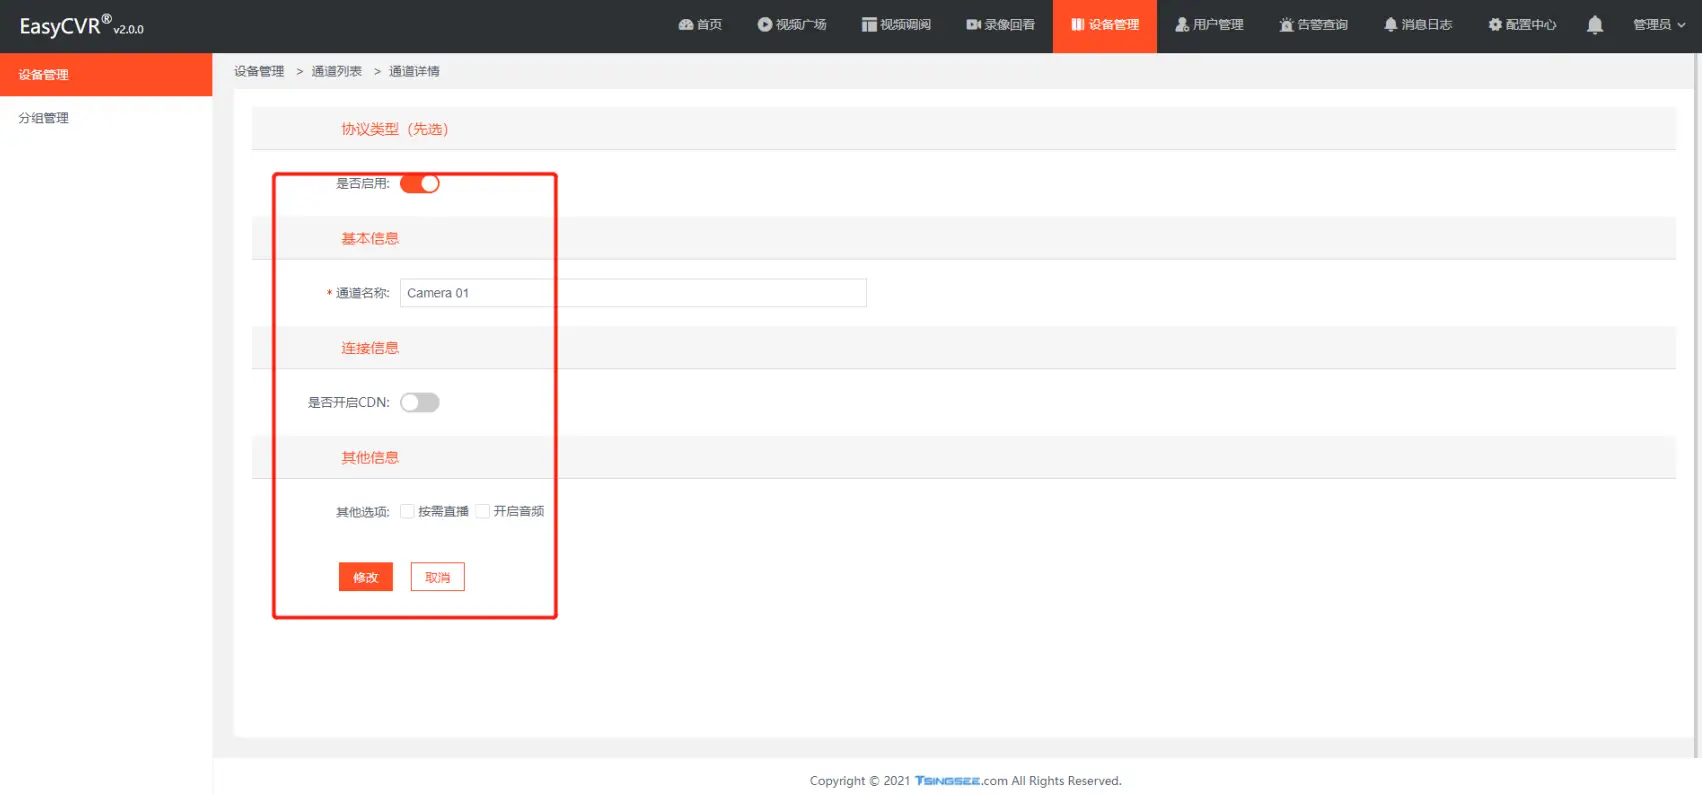Open 视频广场 via its play icon

pyautogui.click(x=765, y=25)
